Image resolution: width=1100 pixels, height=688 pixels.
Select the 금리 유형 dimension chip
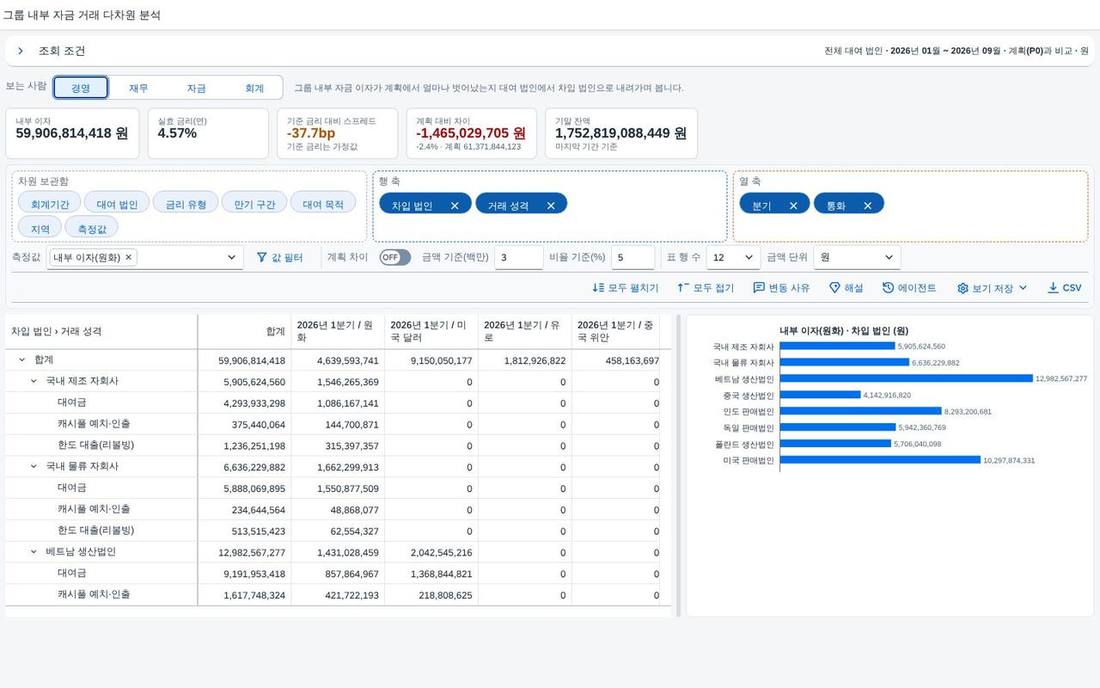click(186, 204)
